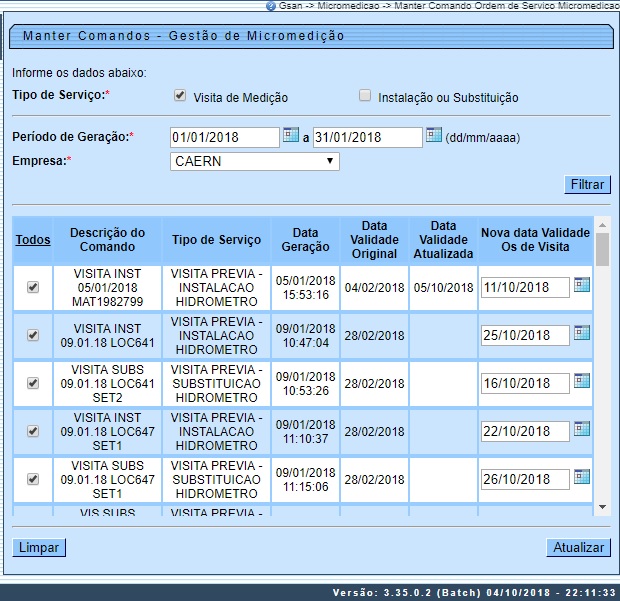
Task: Click new validity date field 25/10/2018
Action: pos(524,335)
